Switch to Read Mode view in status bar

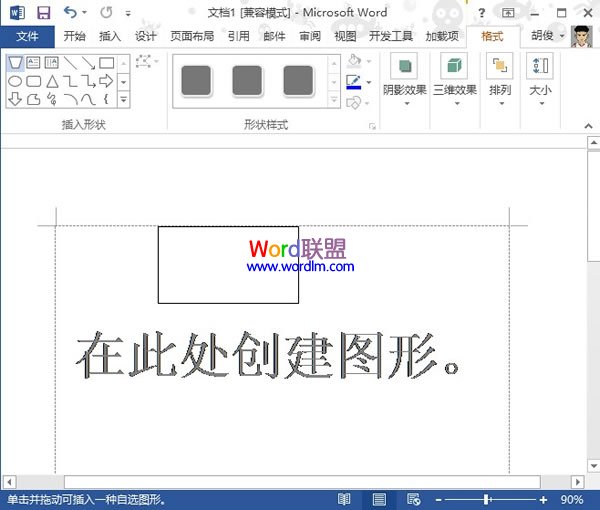coord(344,499)
